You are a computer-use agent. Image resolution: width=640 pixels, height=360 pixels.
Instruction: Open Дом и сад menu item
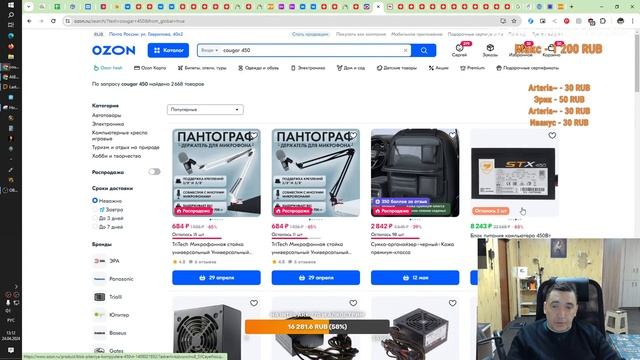click(x=351, y=68)
